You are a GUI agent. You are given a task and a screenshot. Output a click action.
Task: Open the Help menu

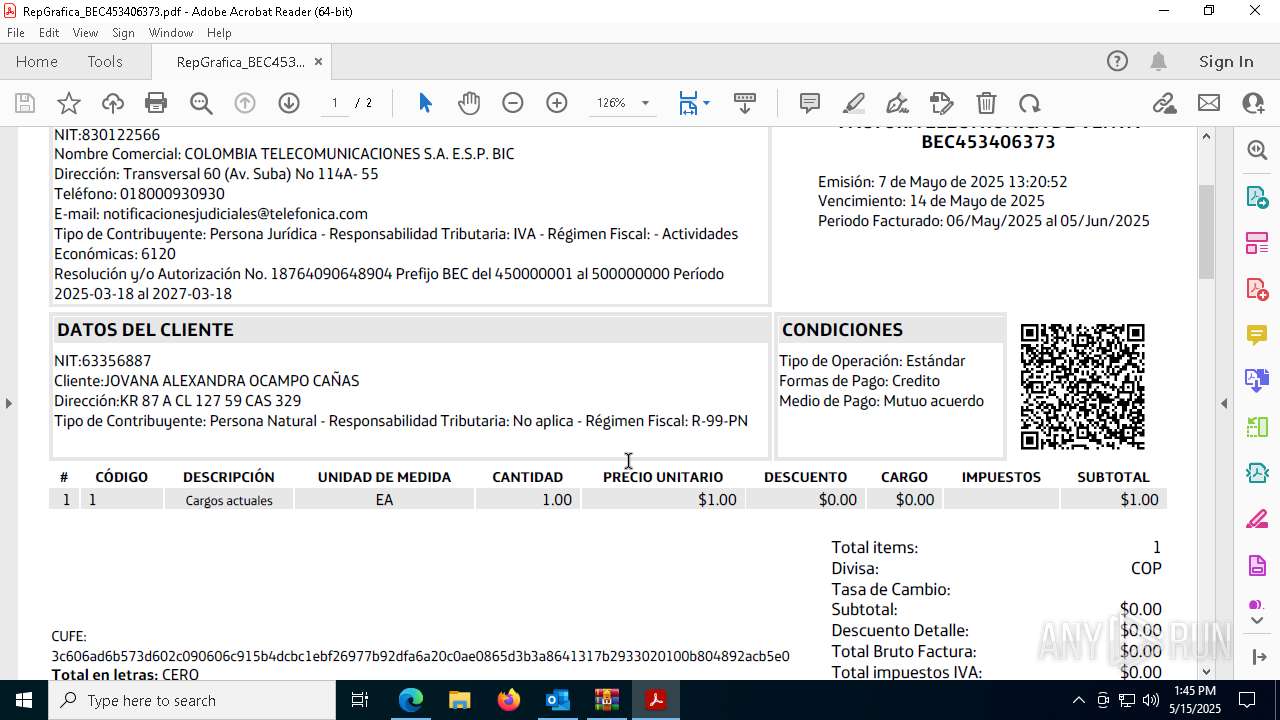pyautogui.click(x=219, y=33)
